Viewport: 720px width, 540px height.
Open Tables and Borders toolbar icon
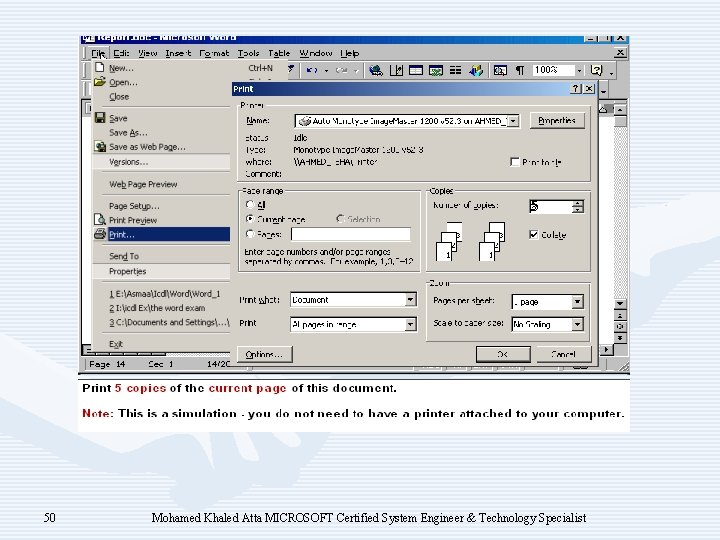point(396,70)
